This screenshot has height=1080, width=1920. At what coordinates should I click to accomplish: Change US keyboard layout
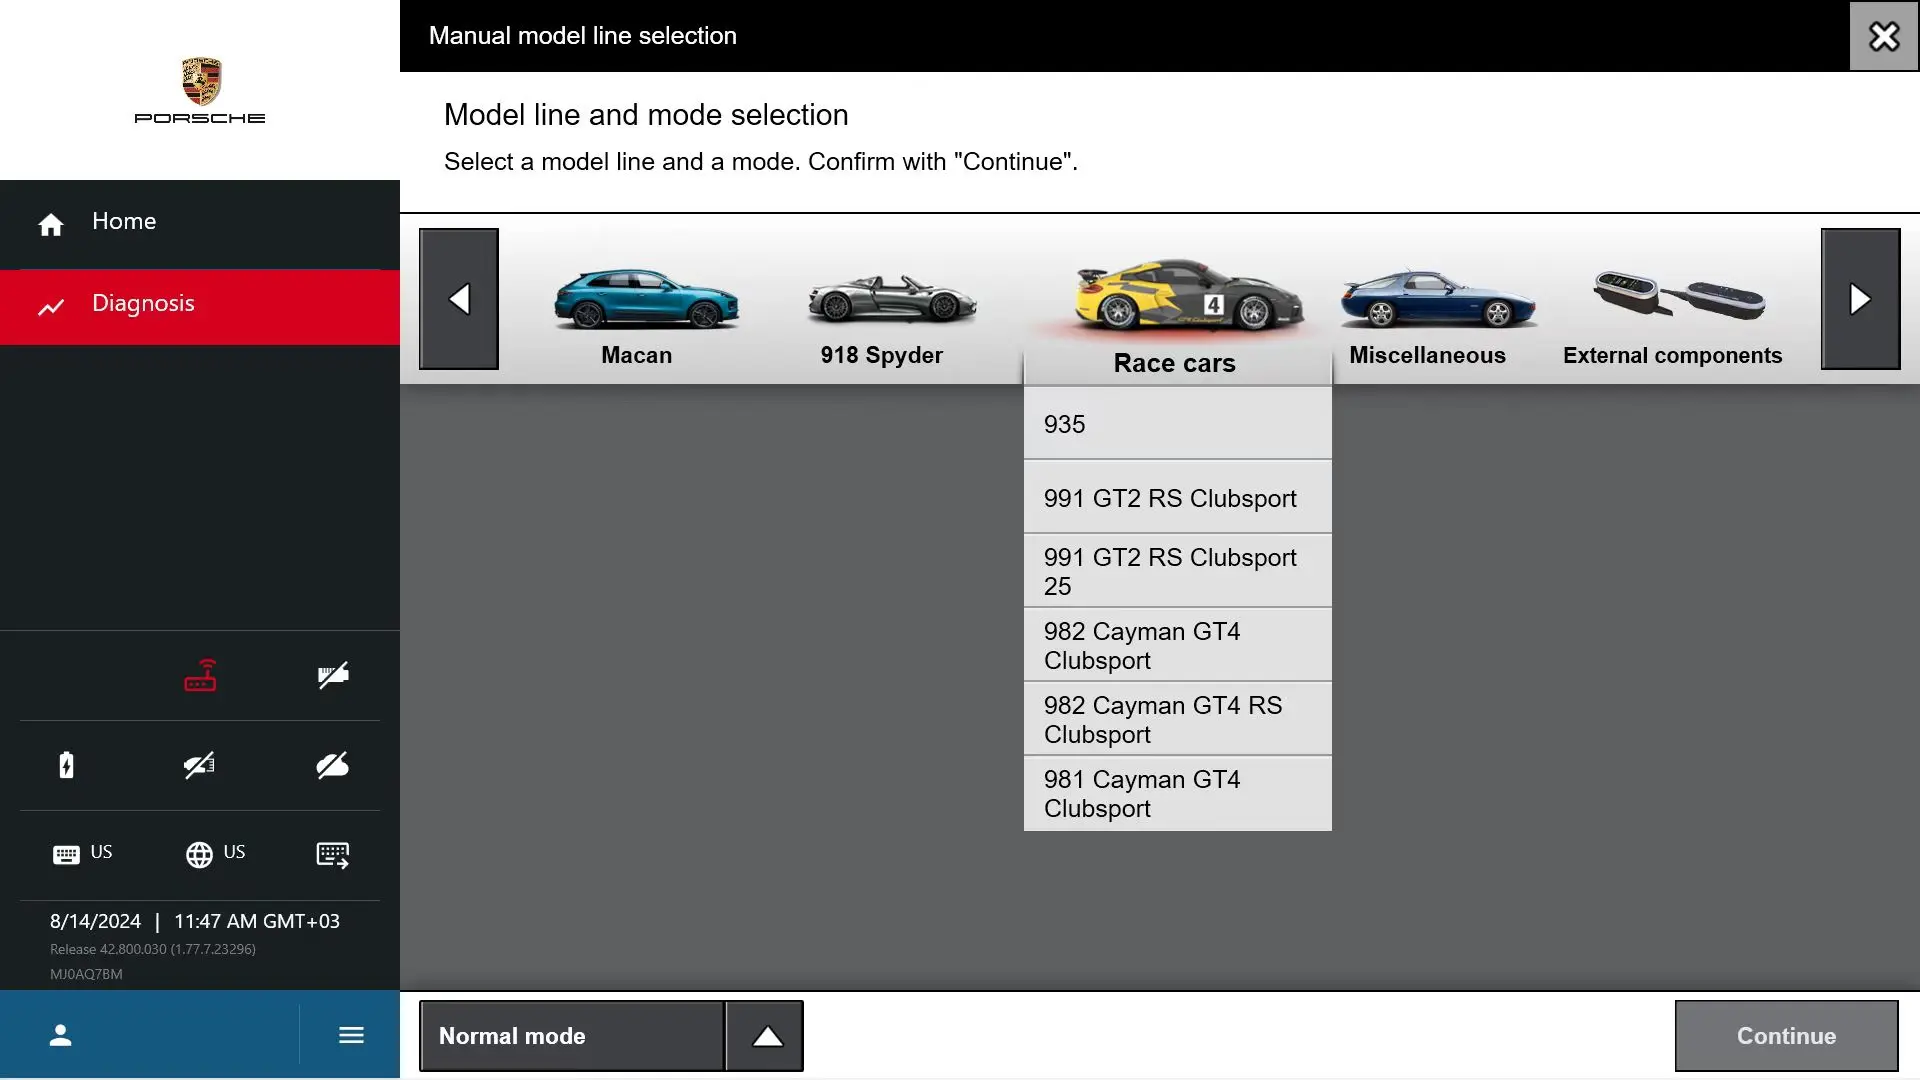[x=82, y=854]
